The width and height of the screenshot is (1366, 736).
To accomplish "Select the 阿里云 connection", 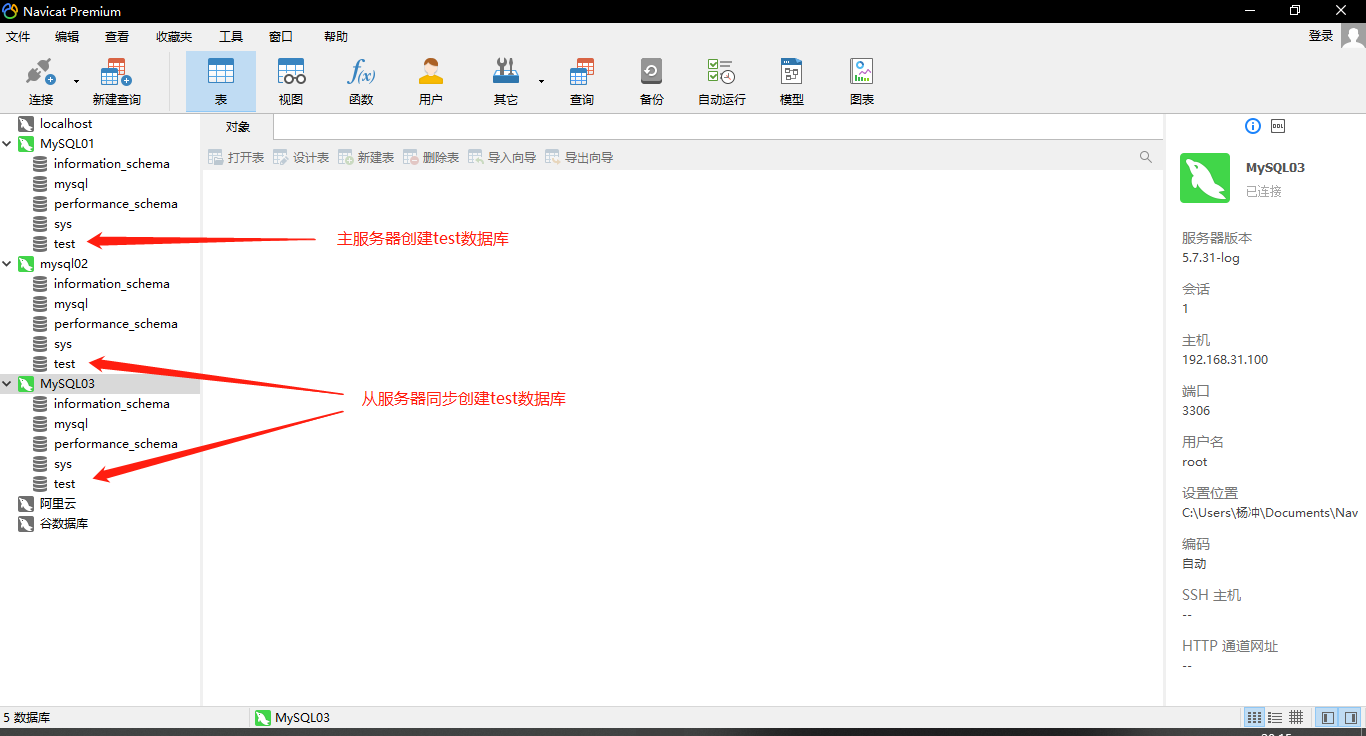I will pos(58,504).
